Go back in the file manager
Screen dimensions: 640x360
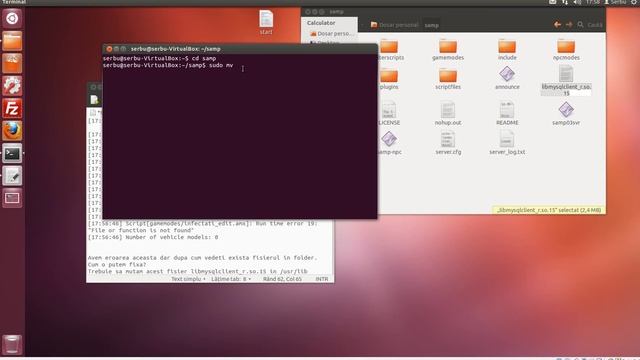tap(557, 25)
